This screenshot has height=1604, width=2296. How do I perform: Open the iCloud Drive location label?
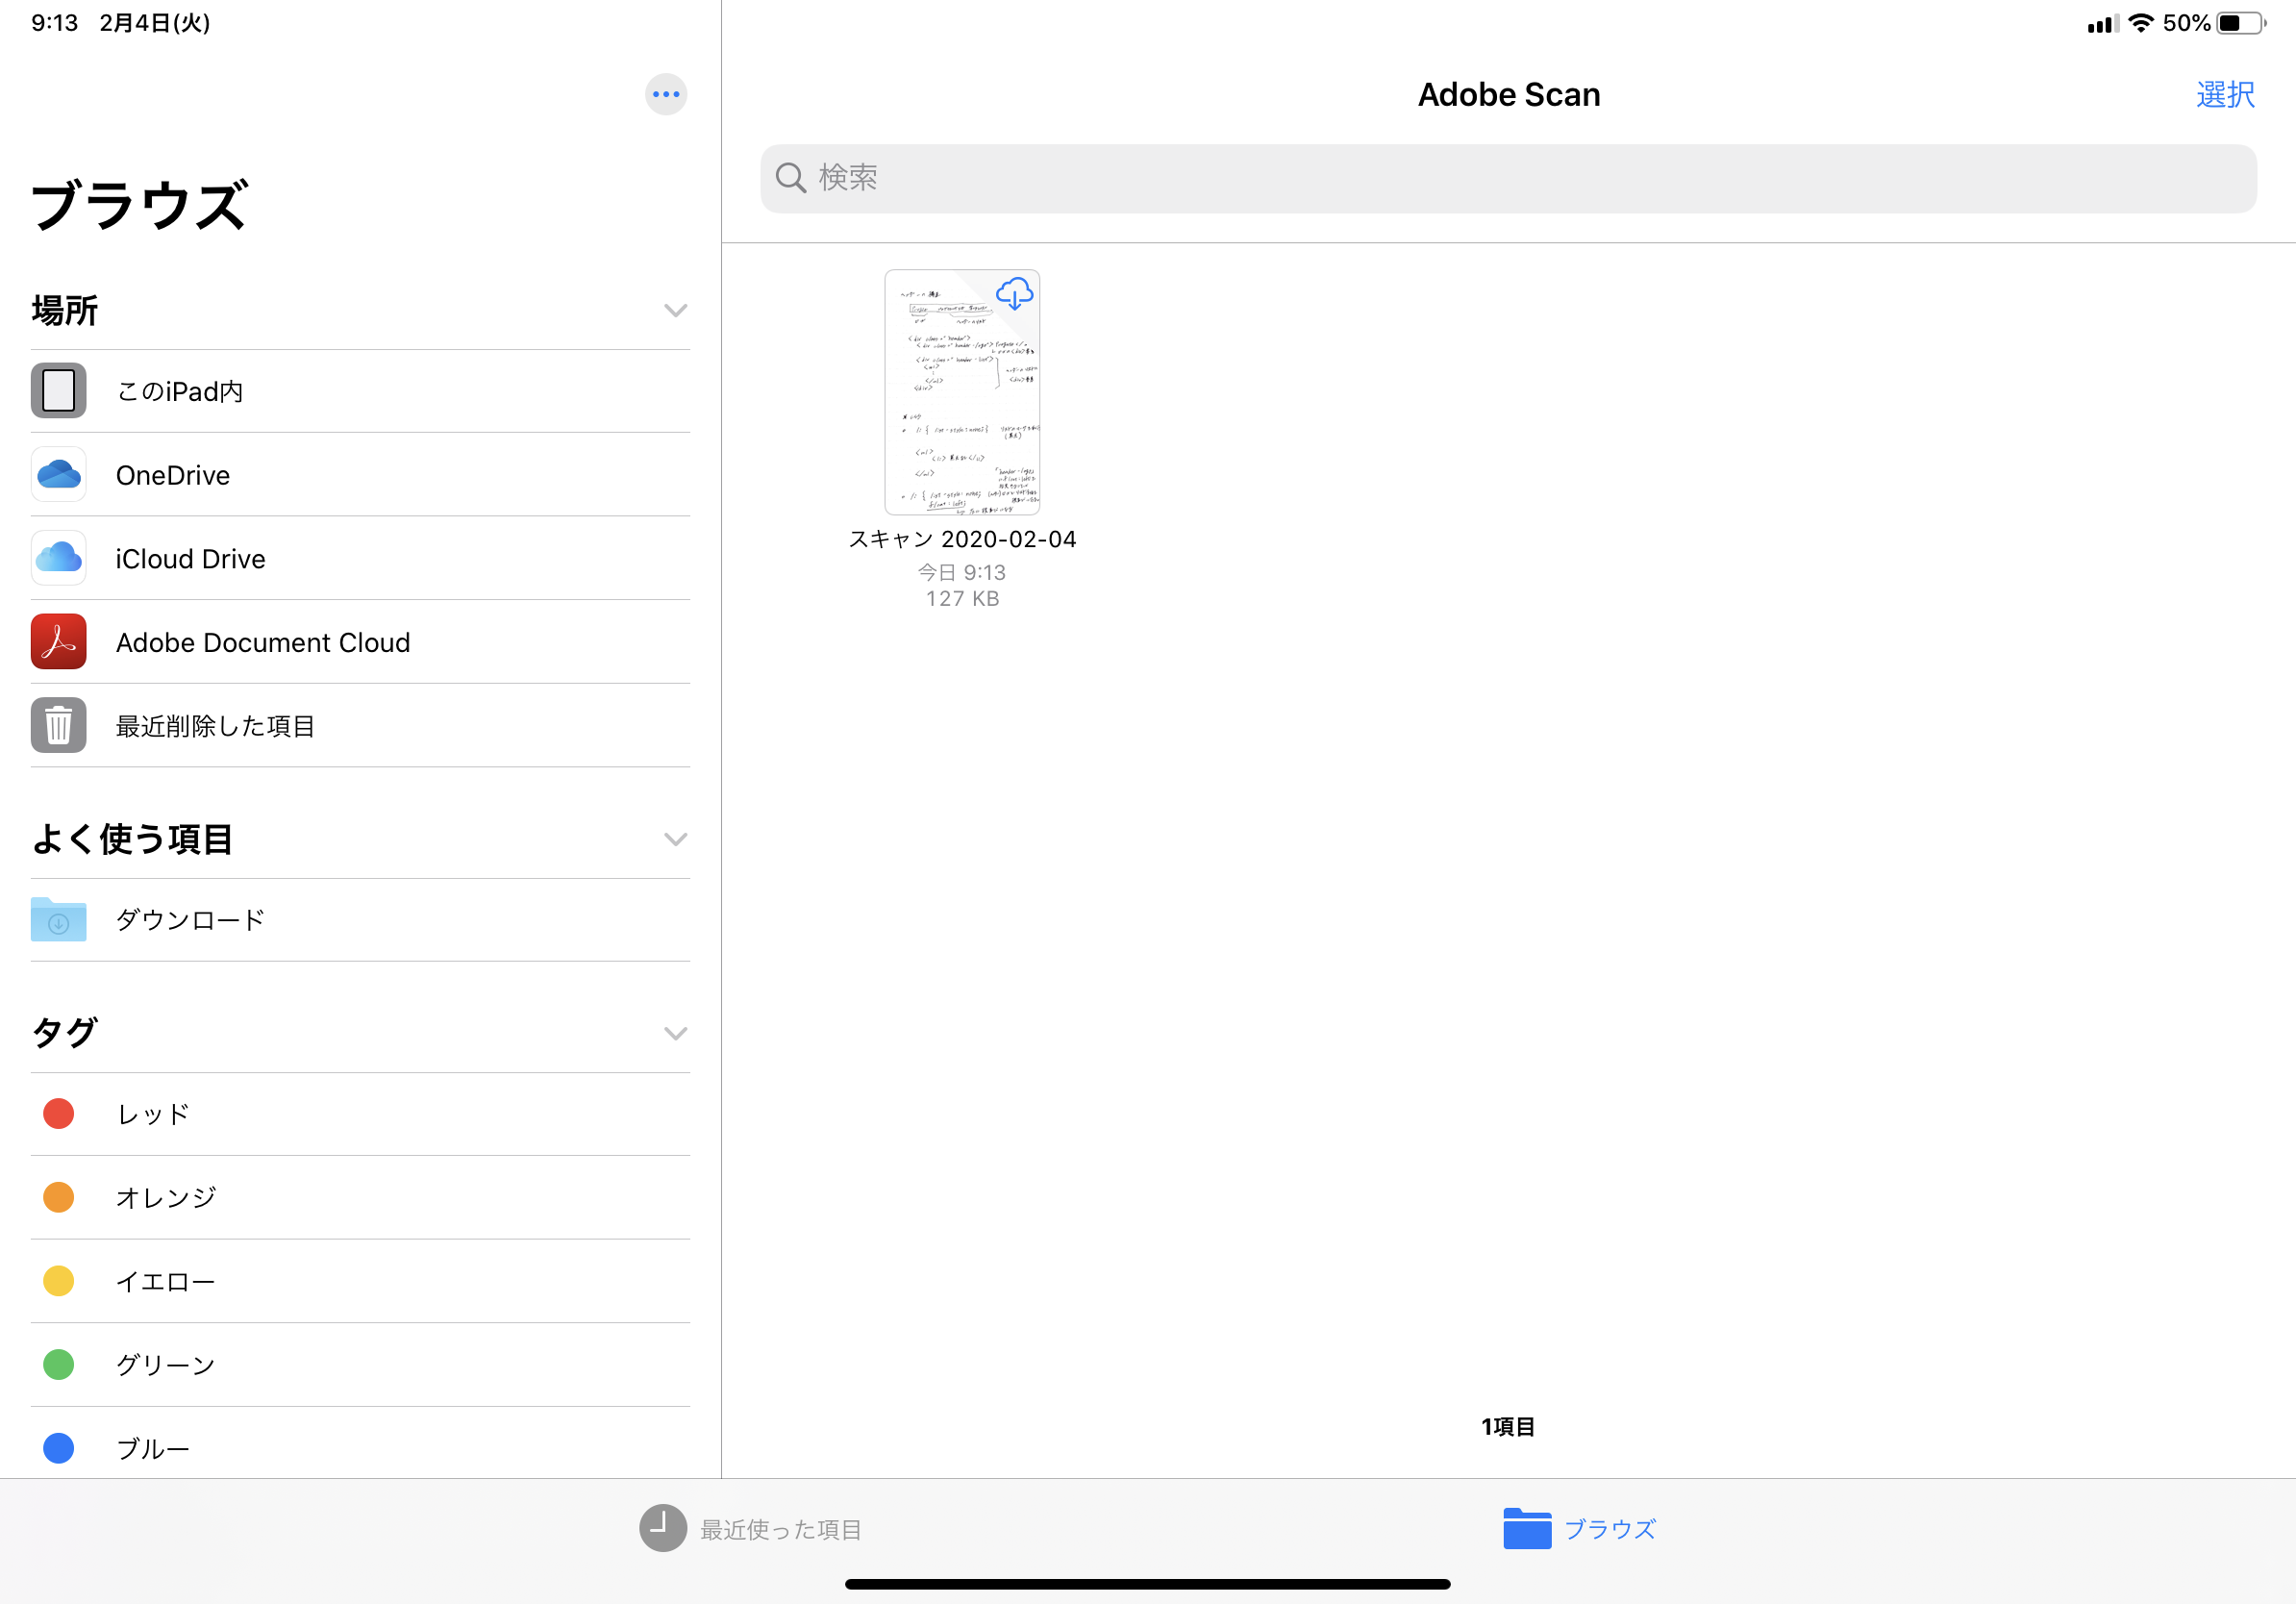point(191,559)
